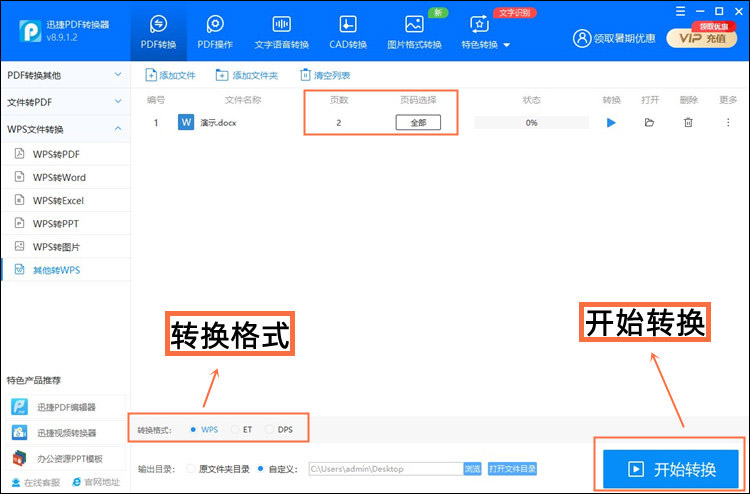Select the DPS format radio button
The image size is (750, 494).
pos(270,429)
